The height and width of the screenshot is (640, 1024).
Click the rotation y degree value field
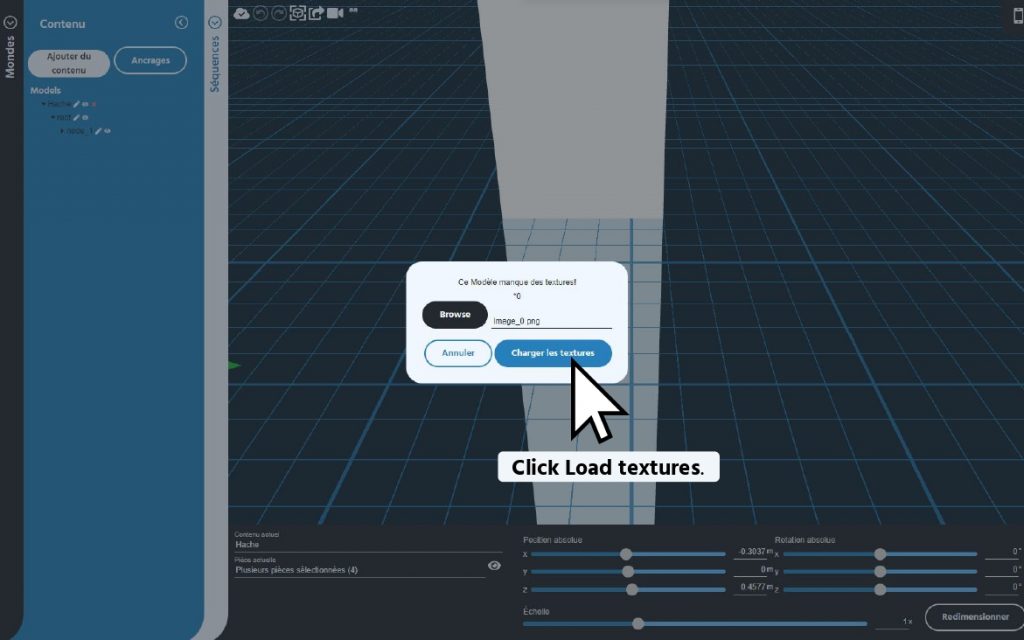[1003, 569]
